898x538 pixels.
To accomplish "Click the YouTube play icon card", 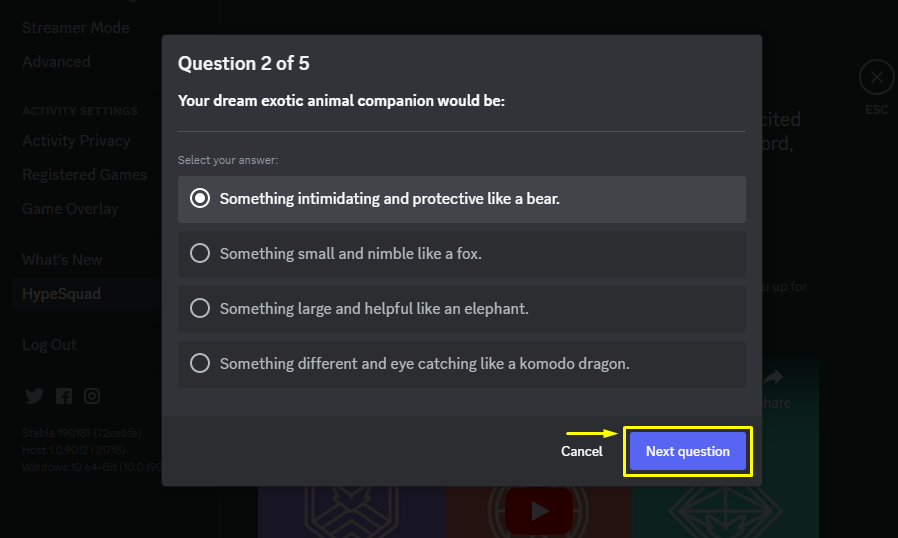I will pos(538,511).
